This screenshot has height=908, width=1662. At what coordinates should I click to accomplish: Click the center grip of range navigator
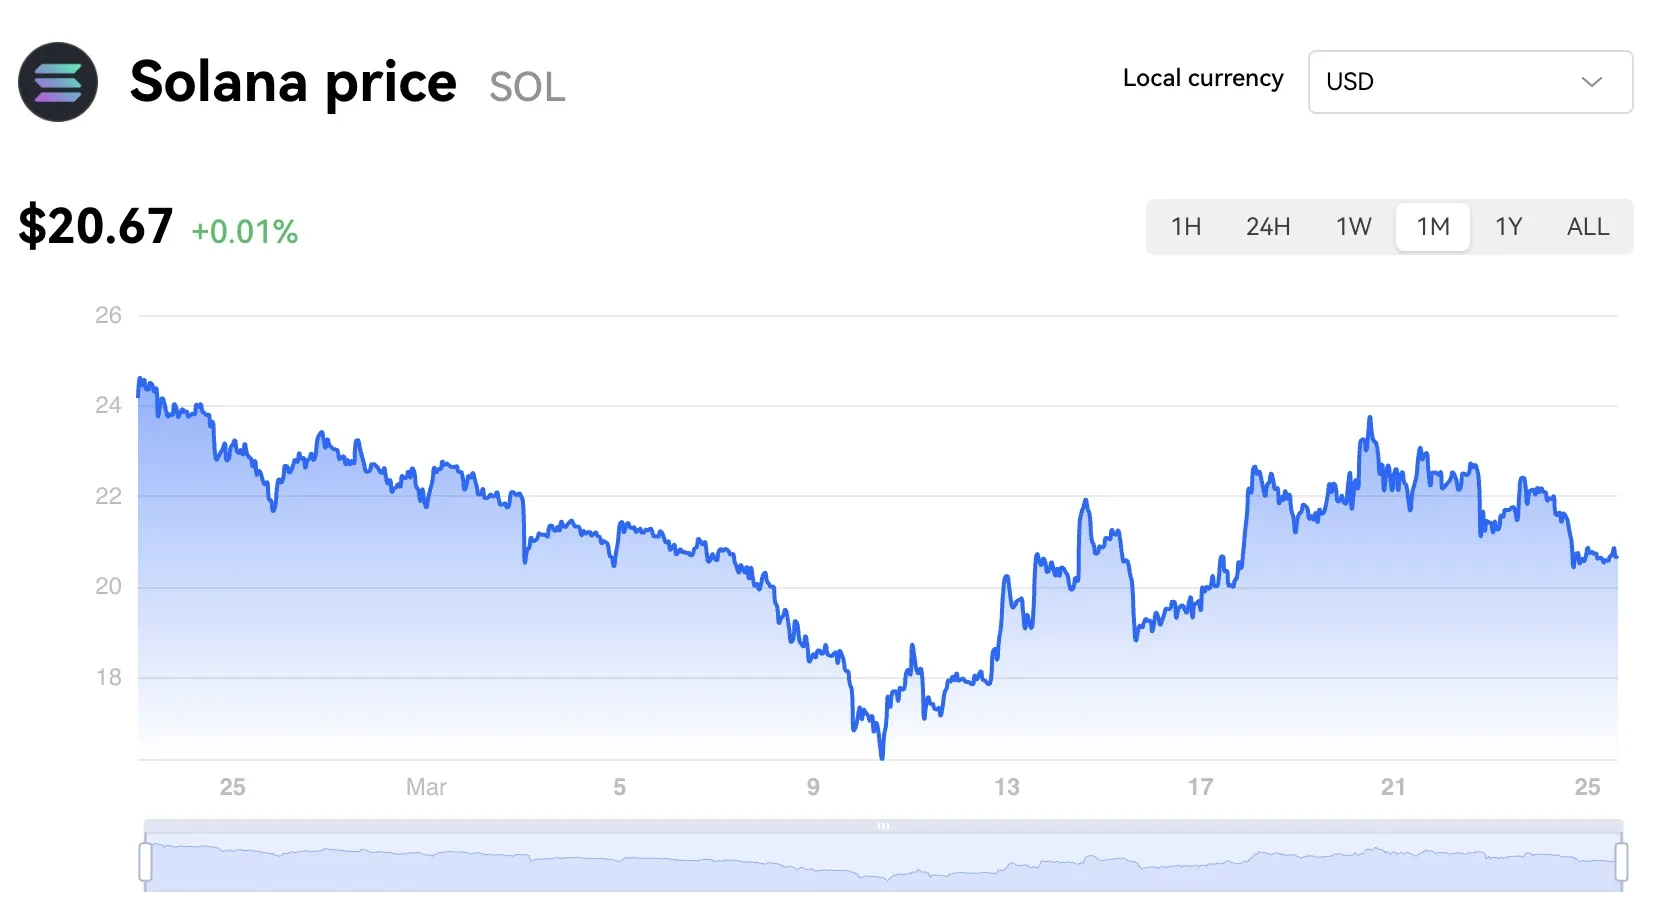pyautogui.click(x=883, y=826)
